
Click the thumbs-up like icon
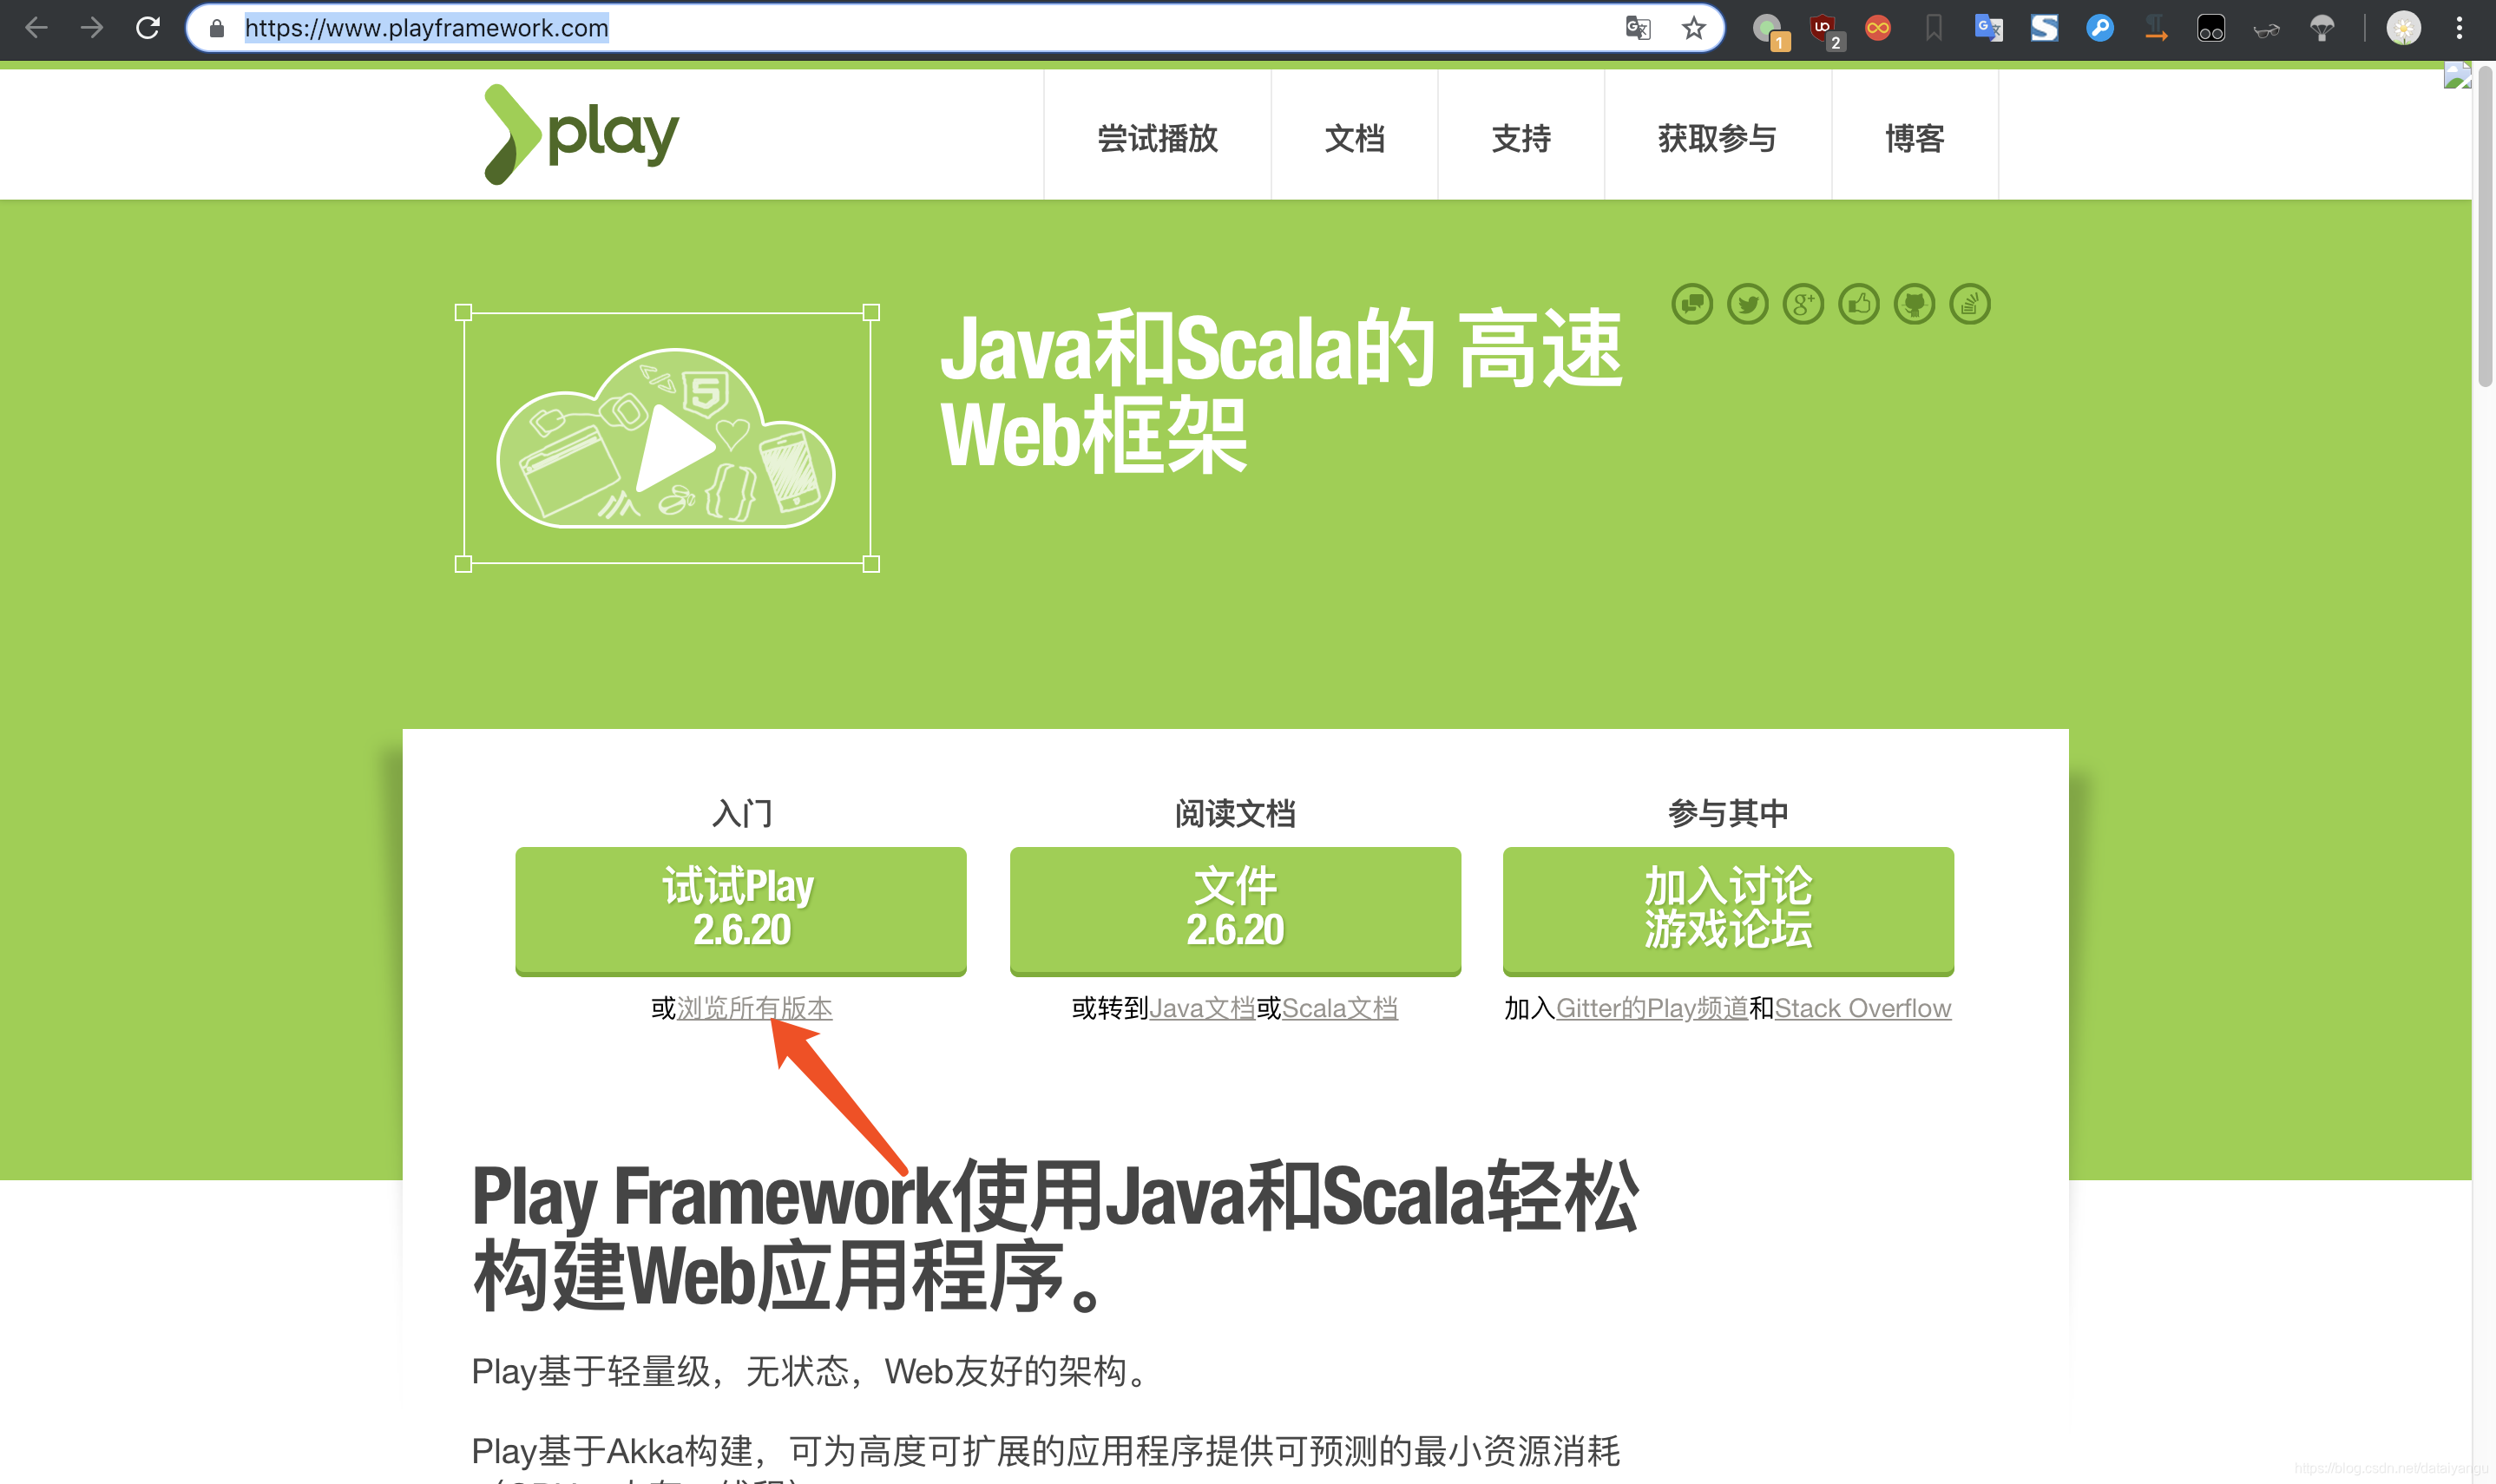(1859, 304)
